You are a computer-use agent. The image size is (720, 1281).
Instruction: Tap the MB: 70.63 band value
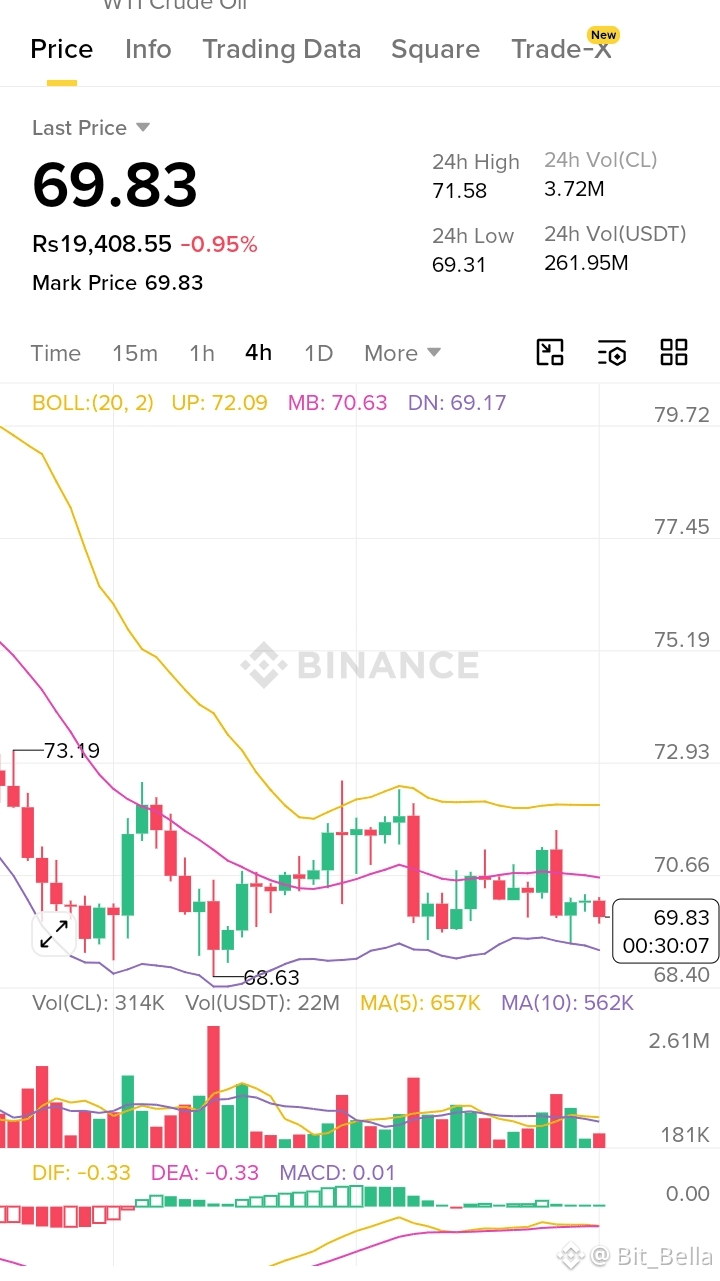click(337, 403)
